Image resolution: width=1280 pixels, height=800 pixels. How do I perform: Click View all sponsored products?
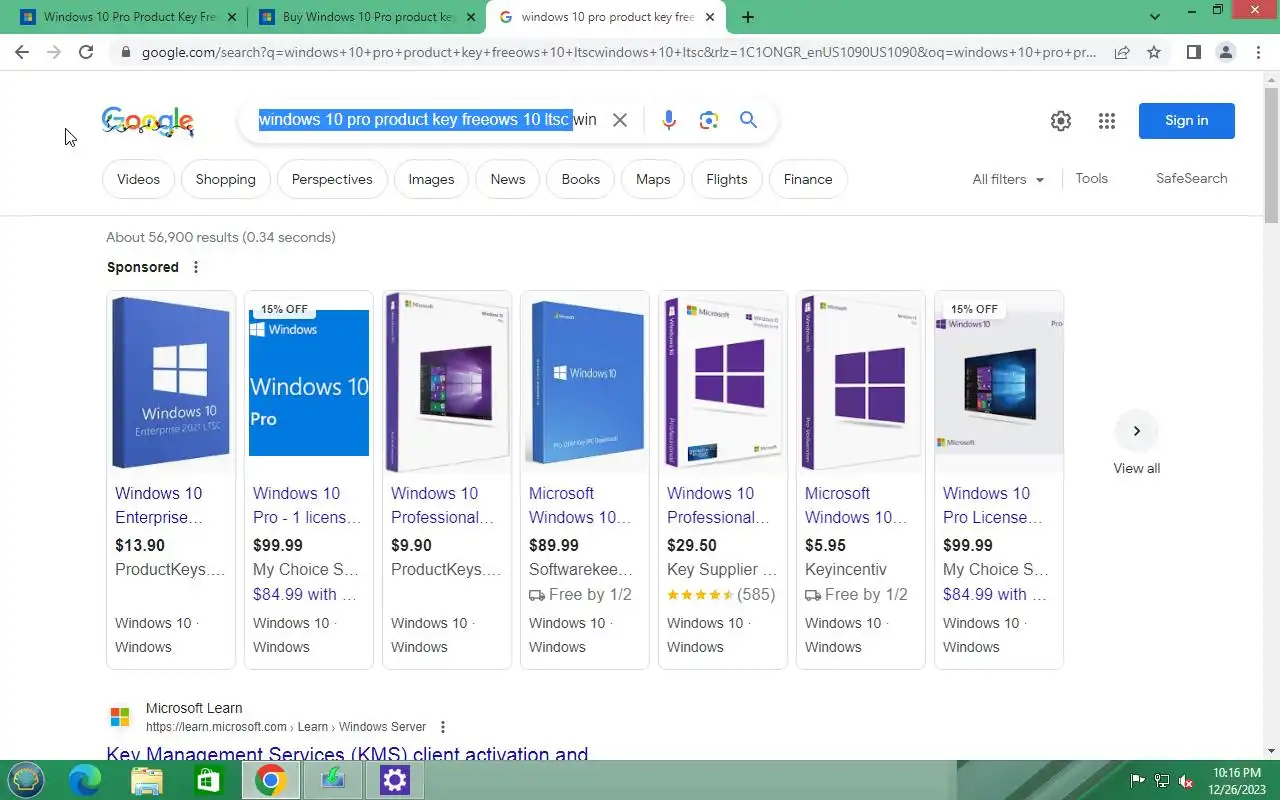(1136, 468)
